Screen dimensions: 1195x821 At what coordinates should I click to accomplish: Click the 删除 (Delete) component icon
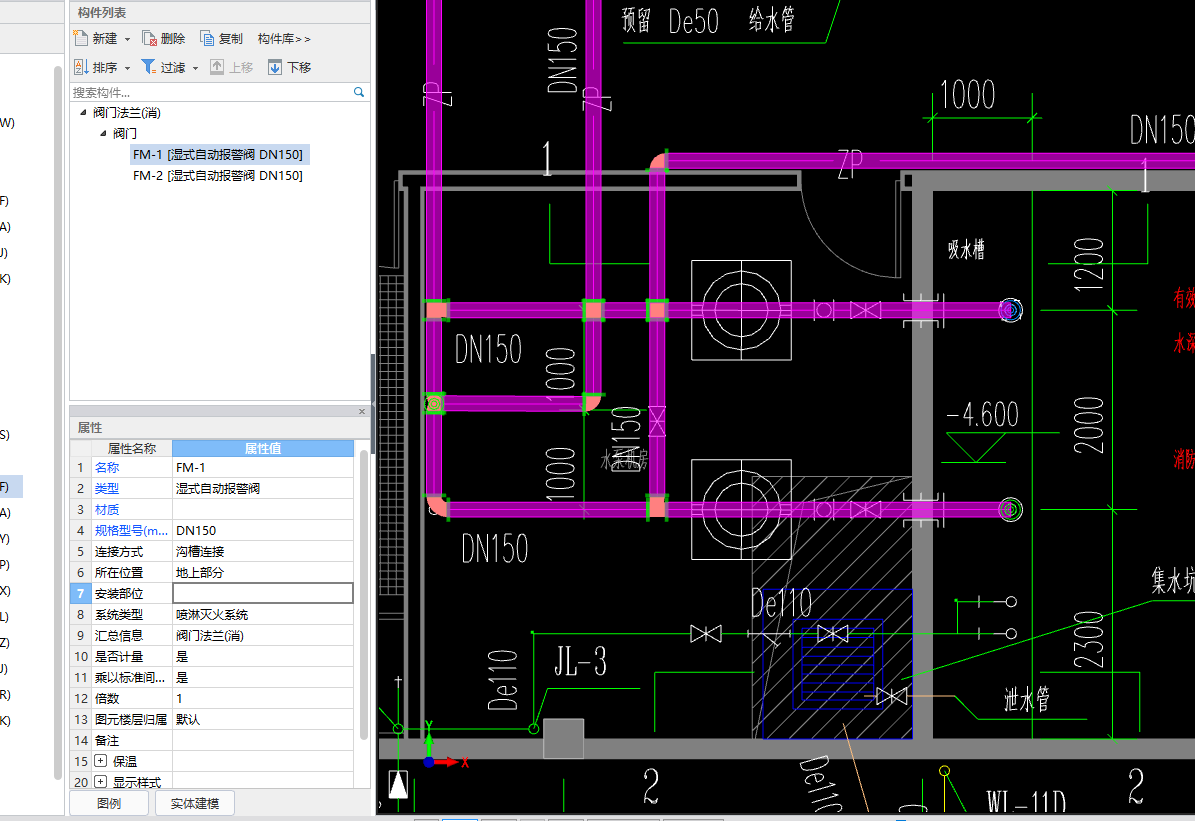(149, 38)
